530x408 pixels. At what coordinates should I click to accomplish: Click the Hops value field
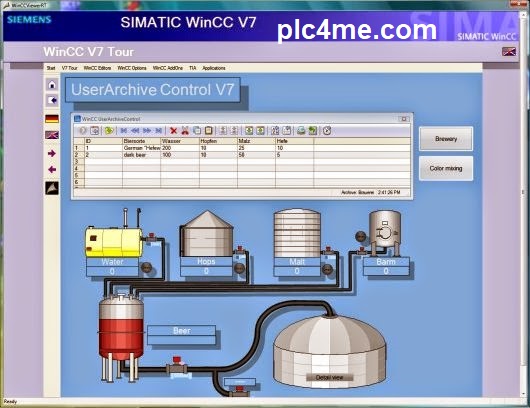click(206, 271)
